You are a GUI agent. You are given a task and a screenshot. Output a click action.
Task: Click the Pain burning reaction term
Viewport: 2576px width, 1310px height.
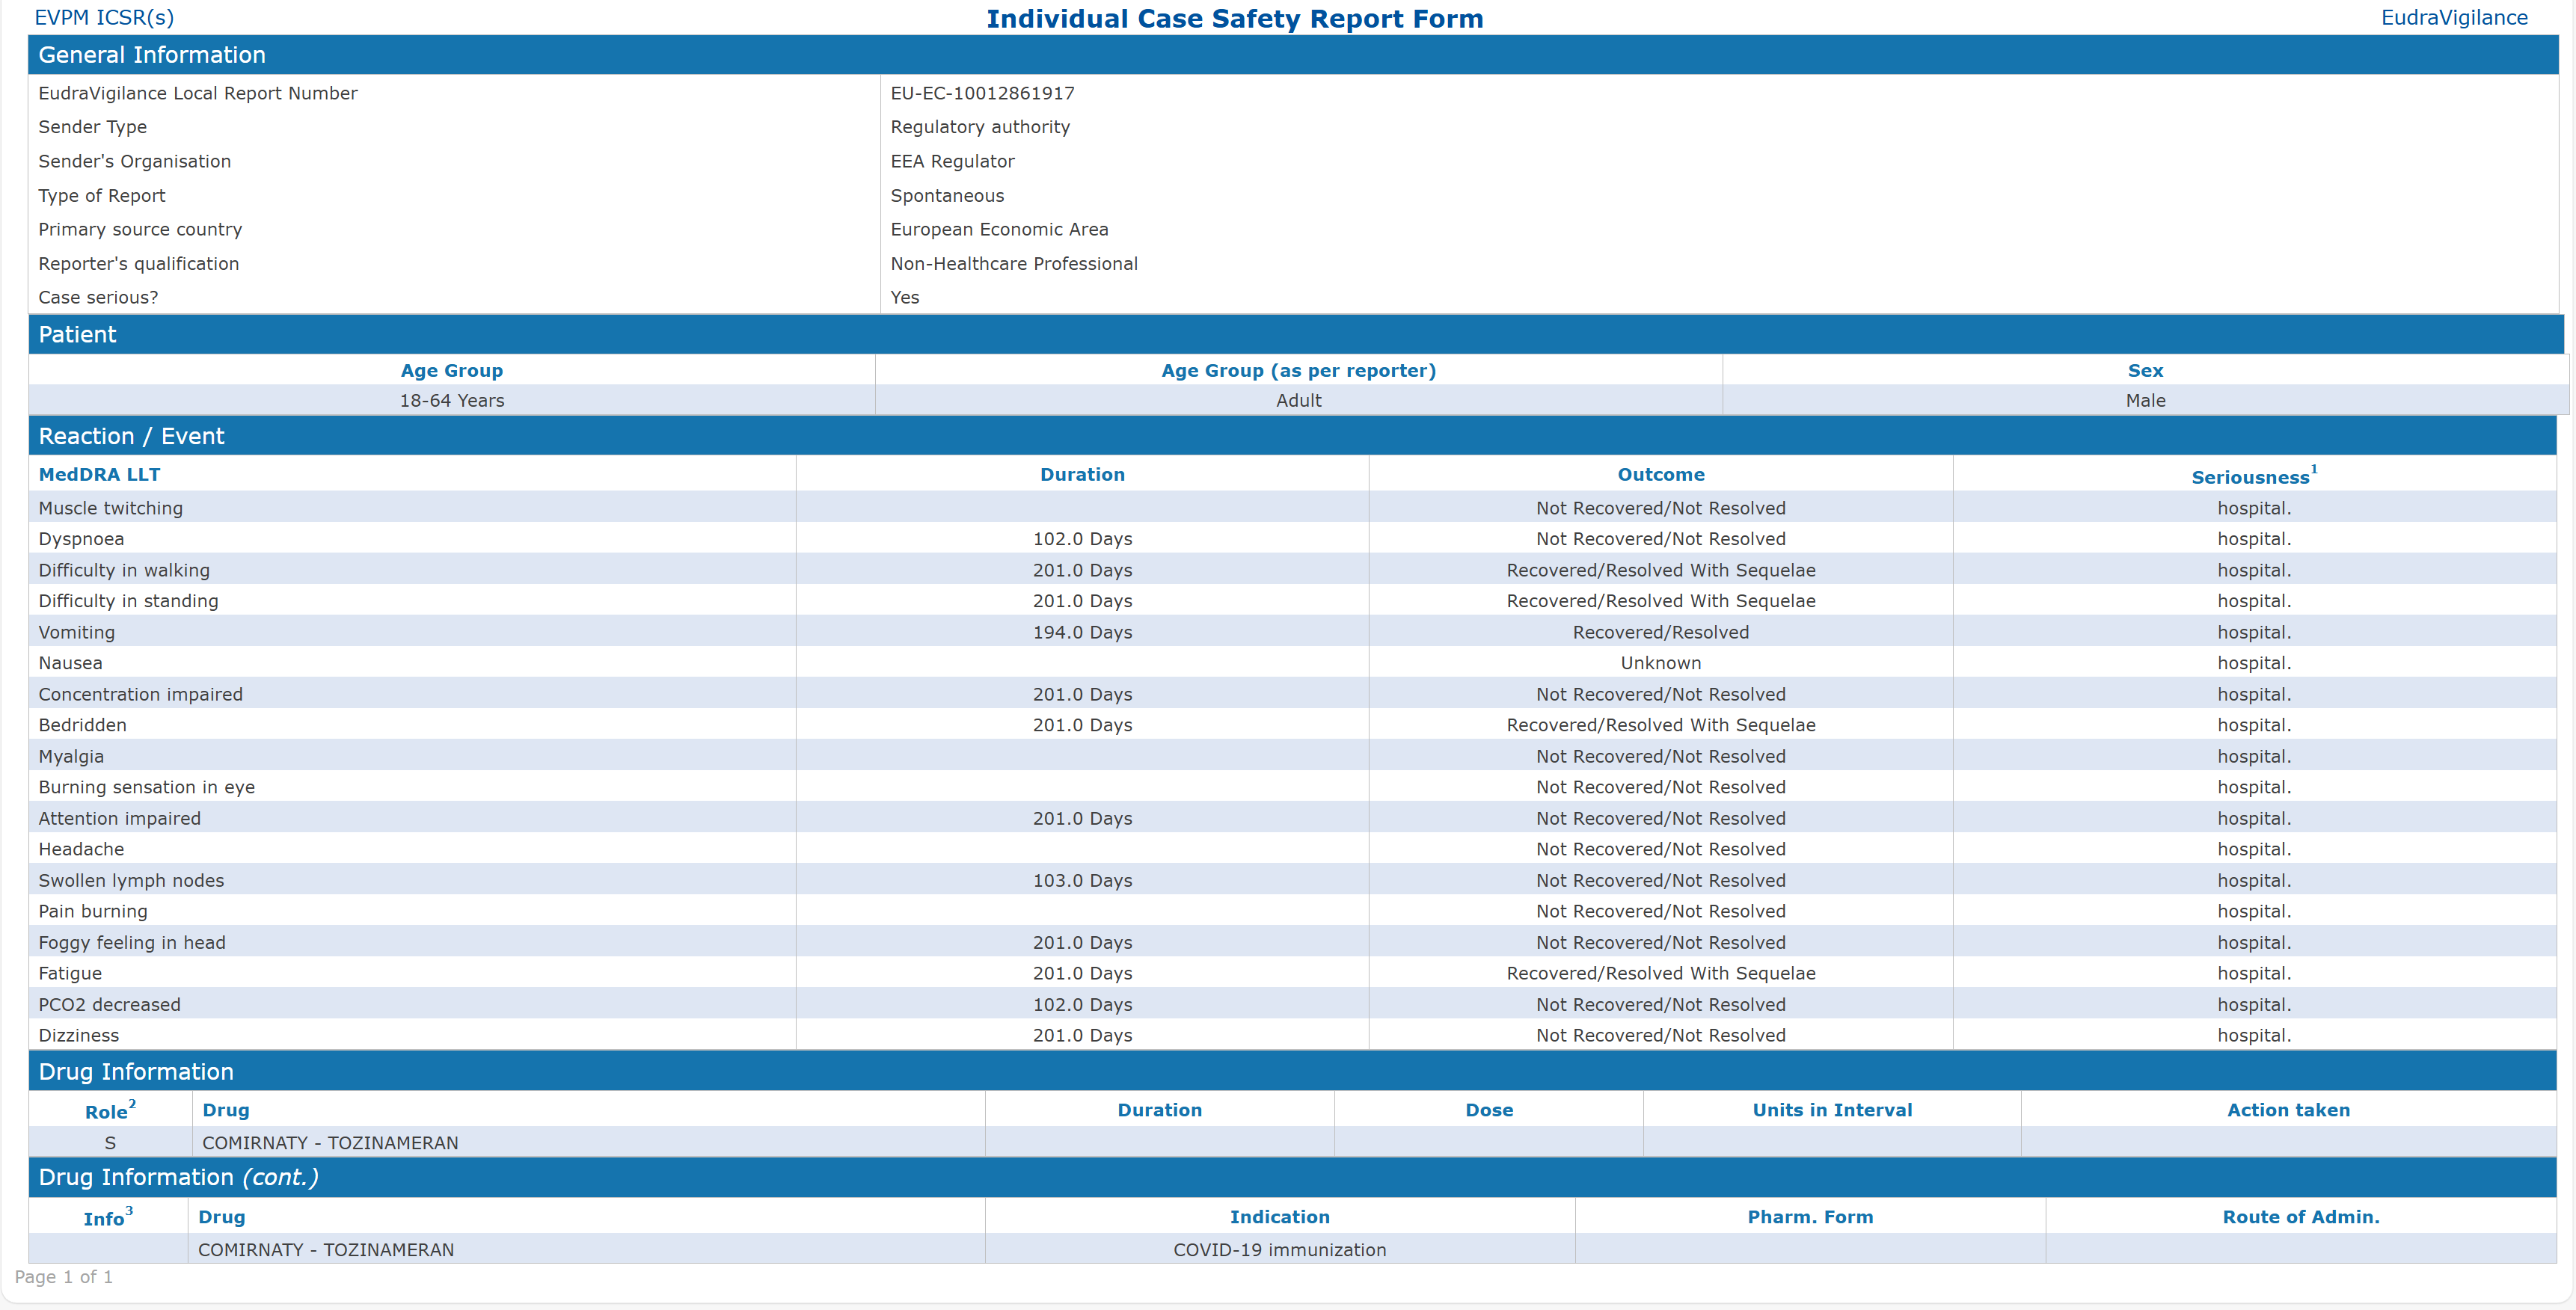pyautogui.click(x=93, y=911)
